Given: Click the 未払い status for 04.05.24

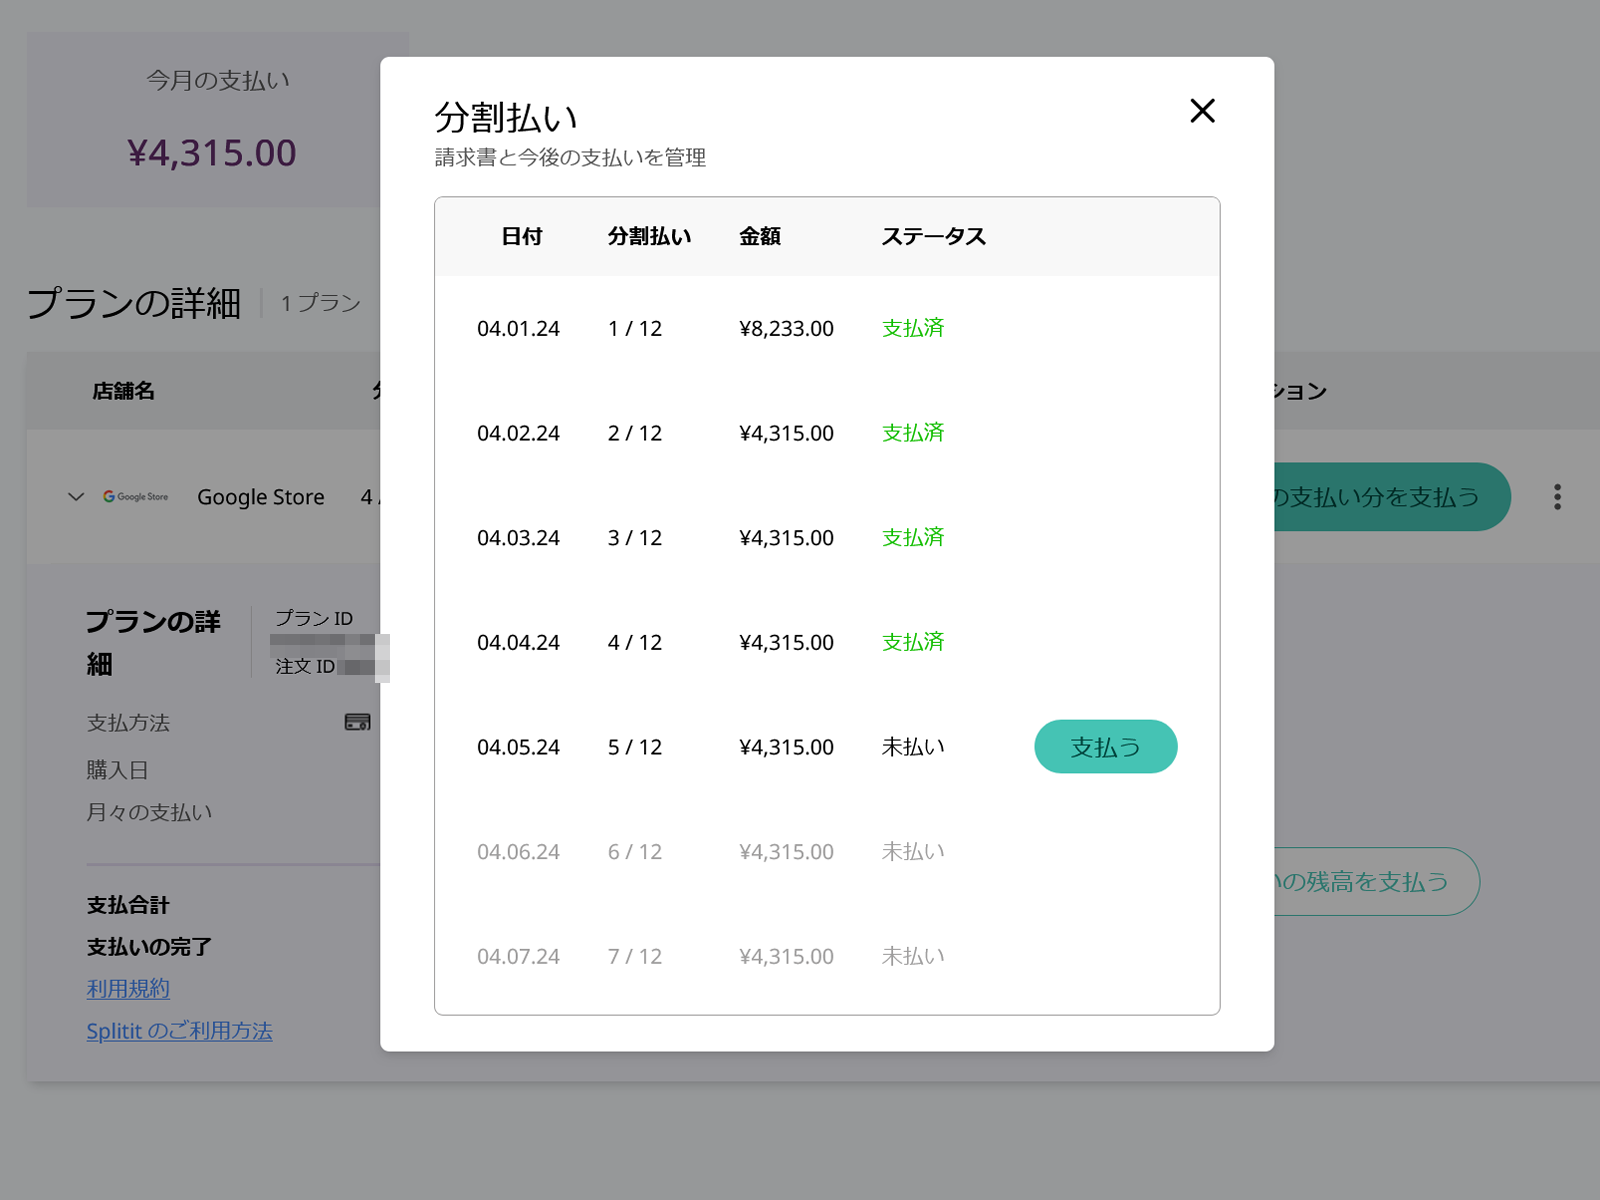Looking at the screenshot, I should tap(913, 747).
